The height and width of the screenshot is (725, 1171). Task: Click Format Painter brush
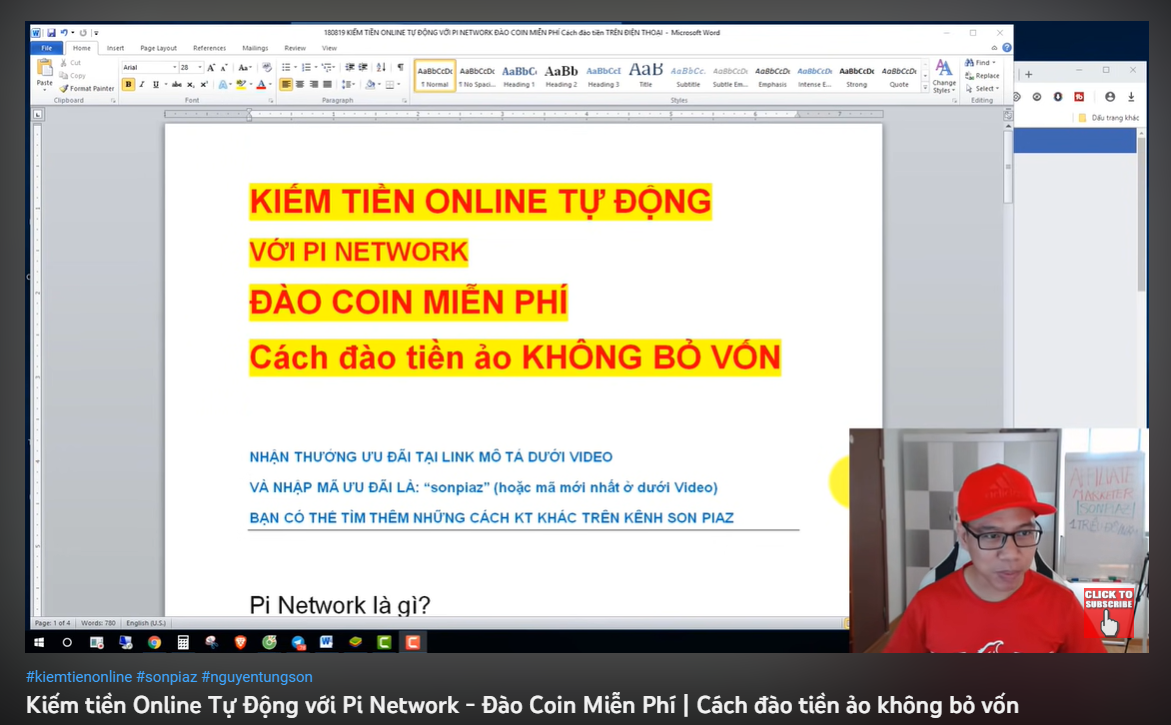tap(87, 88)
